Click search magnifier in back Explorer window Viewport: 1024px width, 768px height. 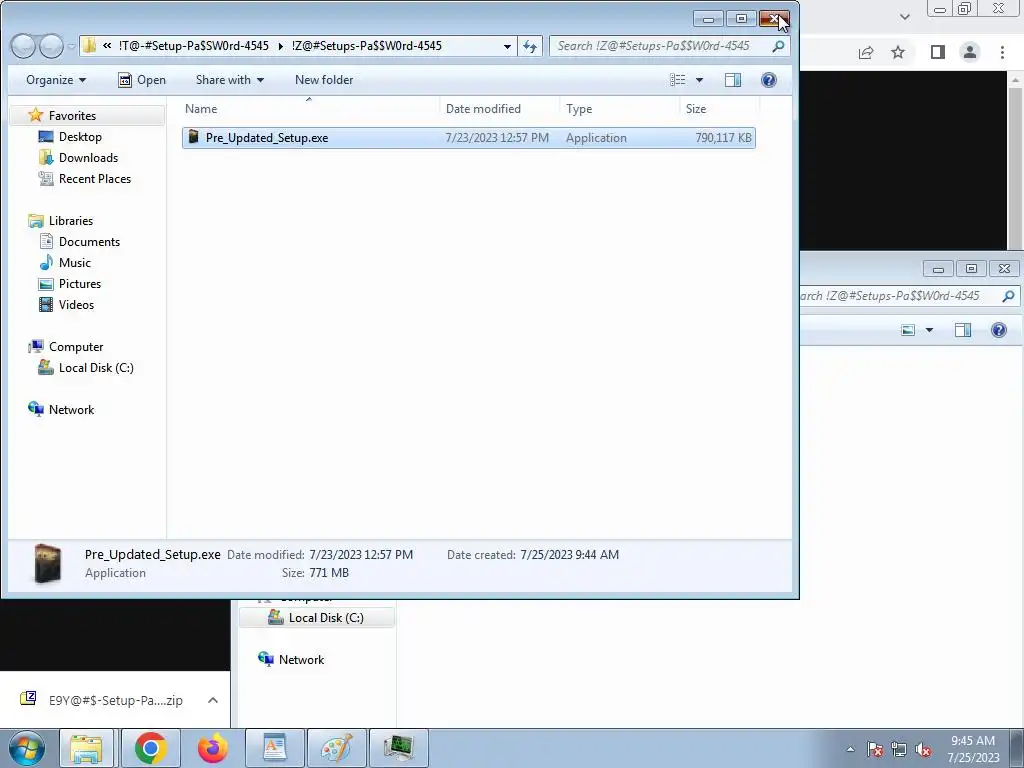pyautogui.click(x=1008, y=296)
